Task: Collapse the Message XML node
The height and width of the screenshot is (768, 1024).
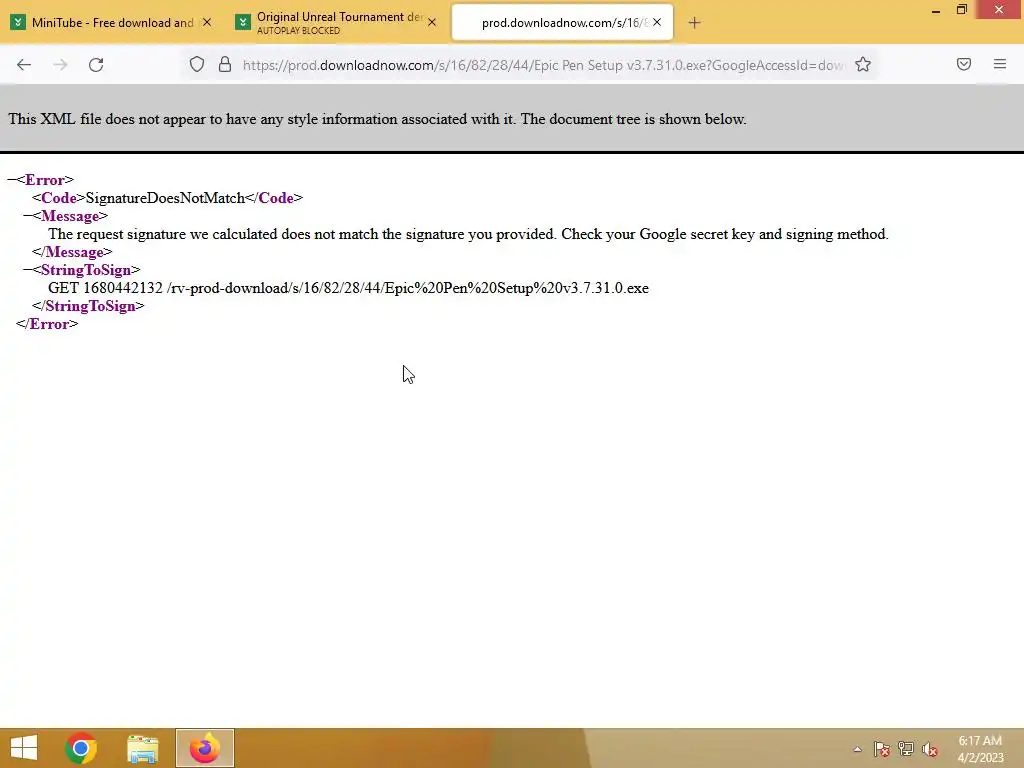Action: point(28,216)
